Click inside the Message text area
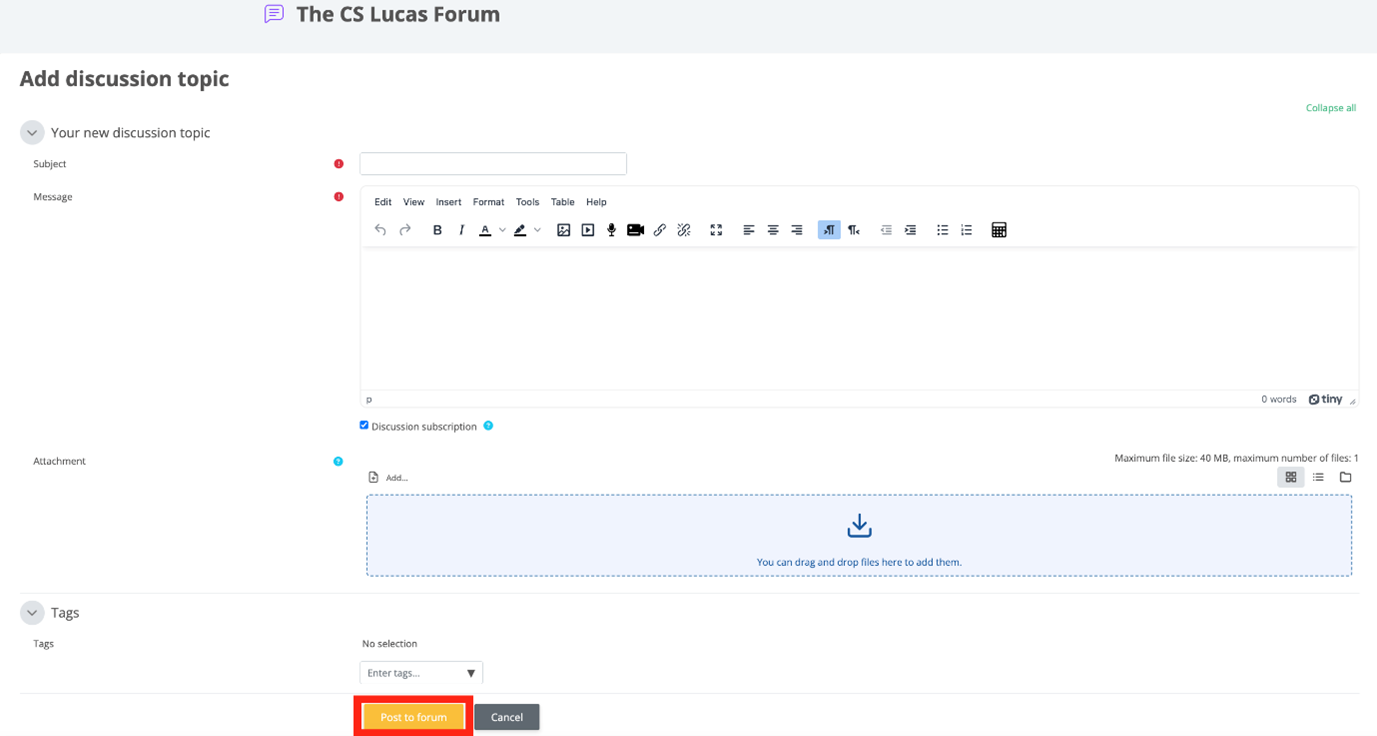The width and height of the screenshot is (1377, 736). (x=859, y=318)
